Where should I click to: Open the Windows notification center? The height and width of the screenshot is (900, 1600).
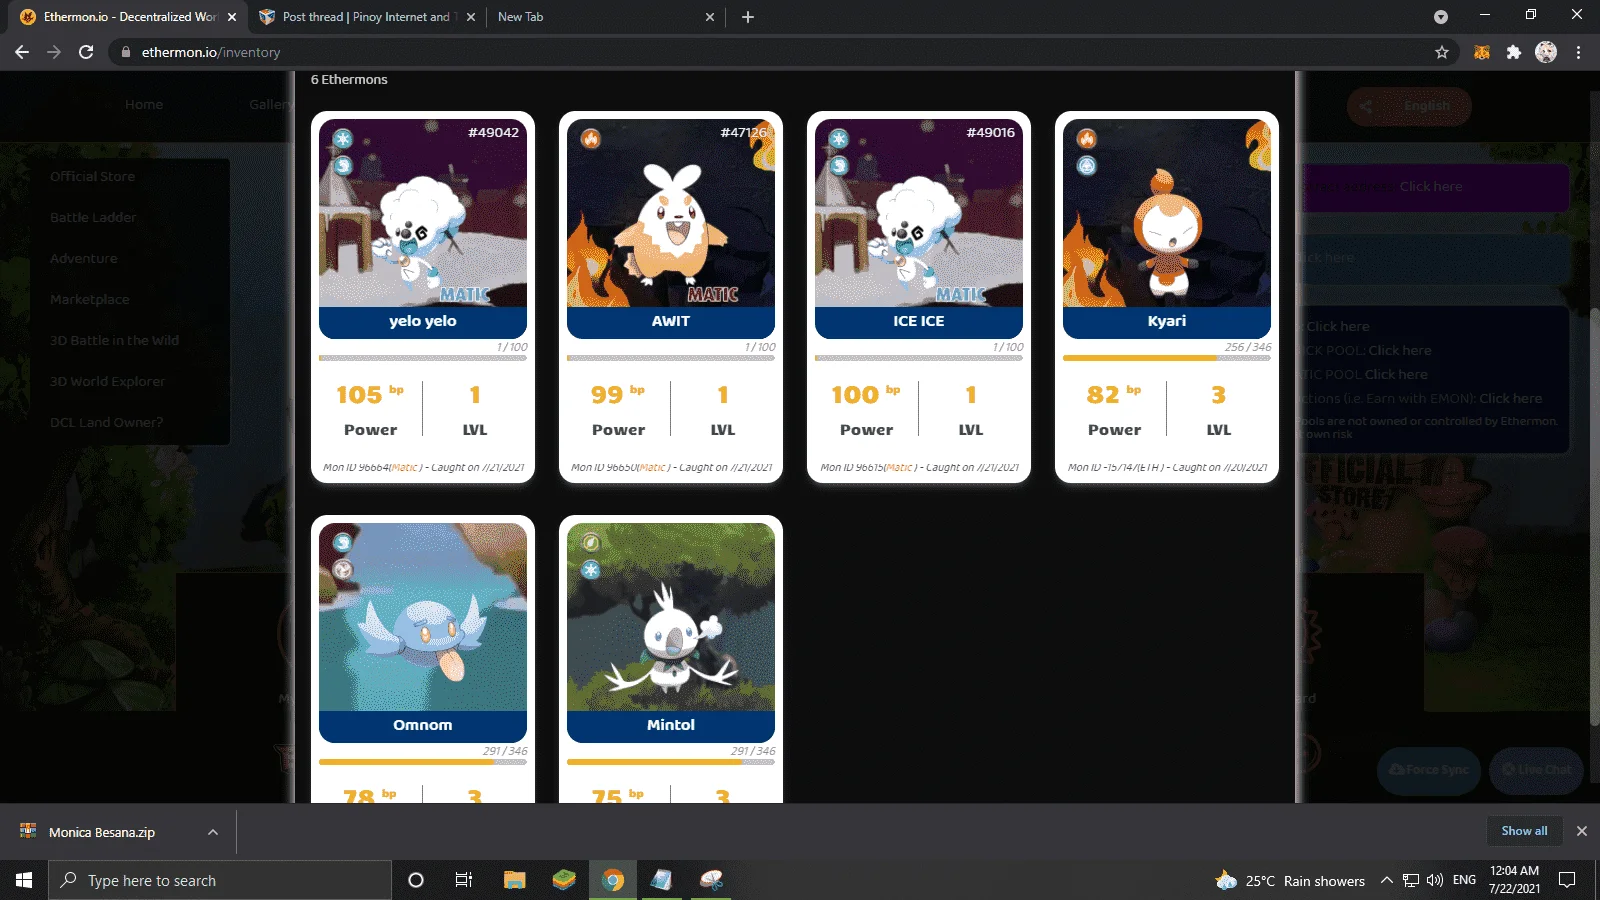tap(1567, 880)
